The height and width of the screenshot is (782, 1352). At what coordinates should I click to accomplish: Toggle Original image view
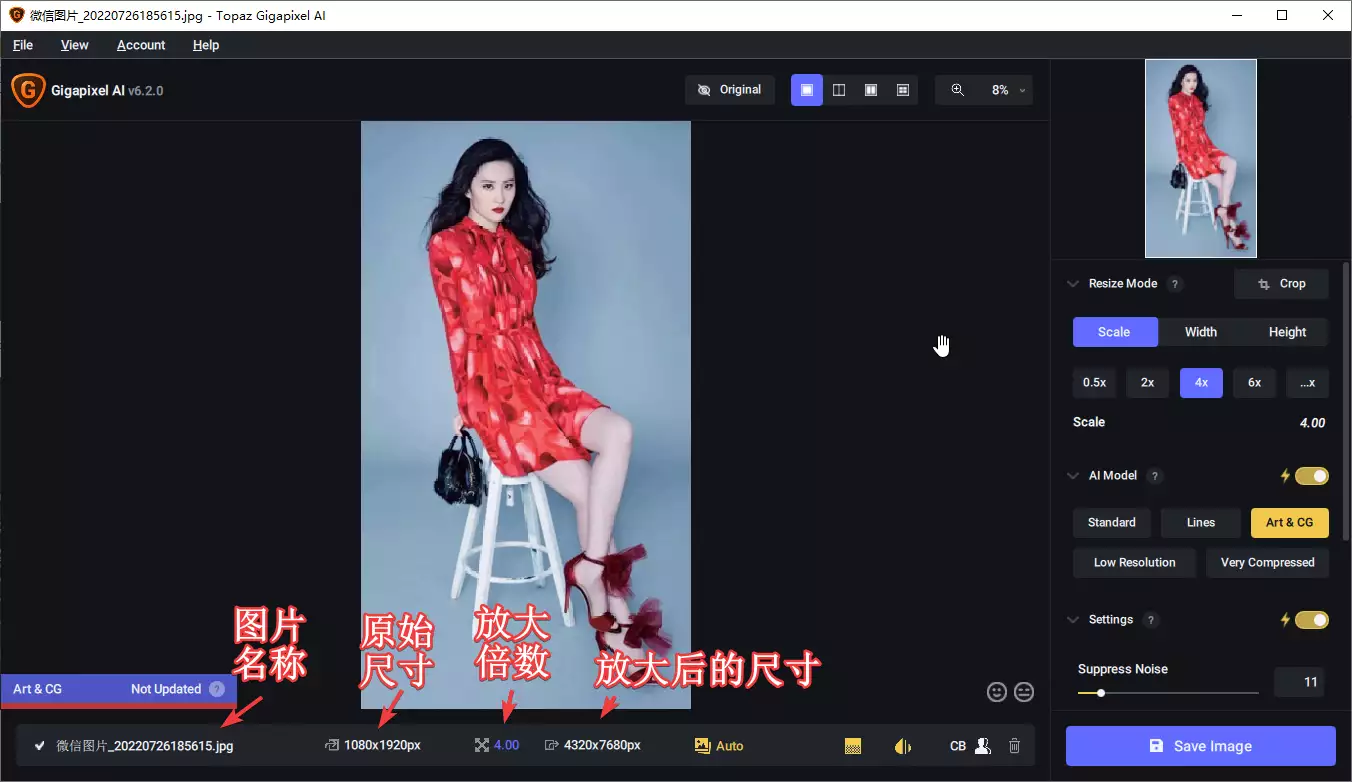(730, 90)
